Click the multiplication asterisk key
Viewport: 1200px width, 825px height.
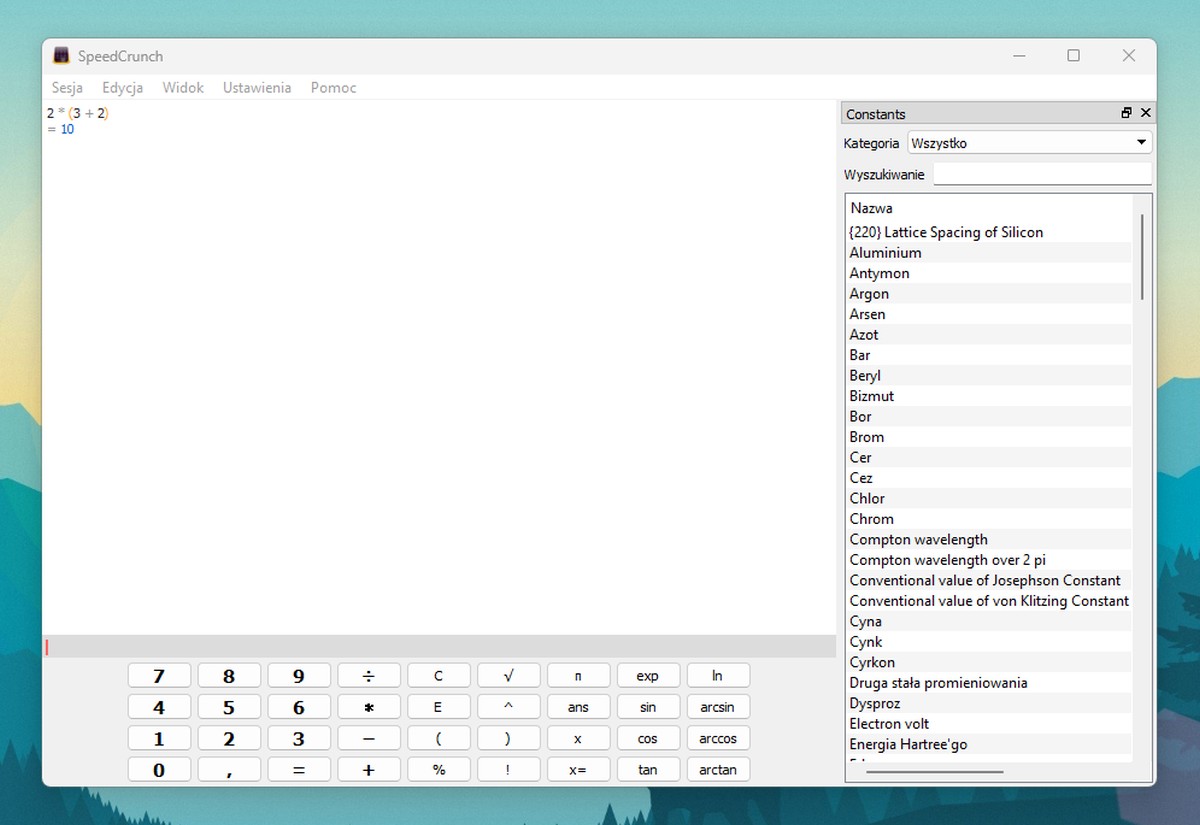click(x=368, y=708)
